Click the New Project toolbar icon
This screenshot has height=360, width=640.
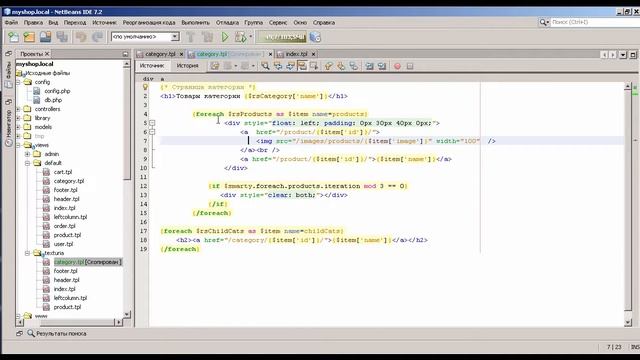coord(29,37)
